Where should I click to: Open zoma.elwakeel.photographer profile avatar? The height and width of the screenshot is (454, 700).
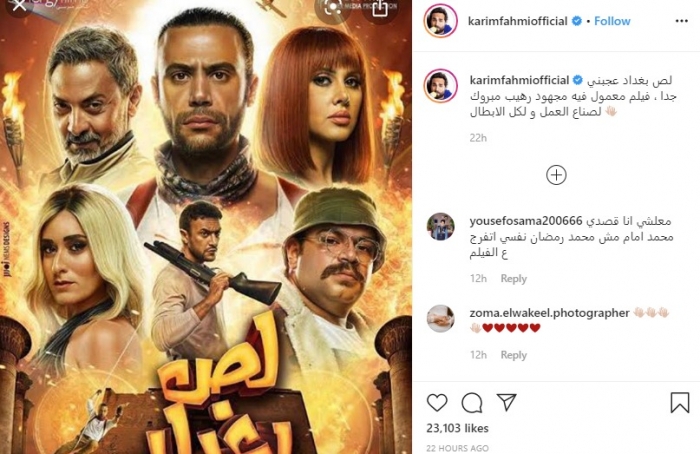click(x=441, y=319)
